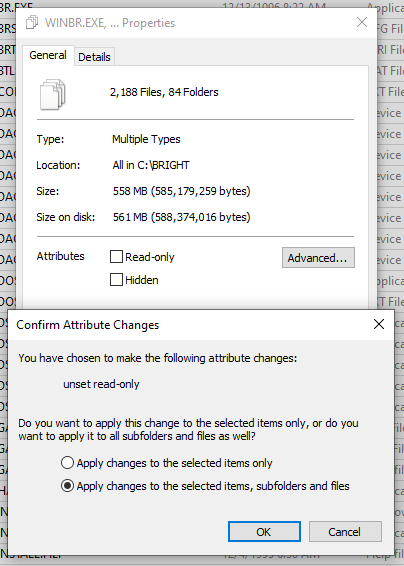This screenshot has height=566, width=404.
Task: Cancel the attribute changes dialog
Action: (x=345, y=532)
